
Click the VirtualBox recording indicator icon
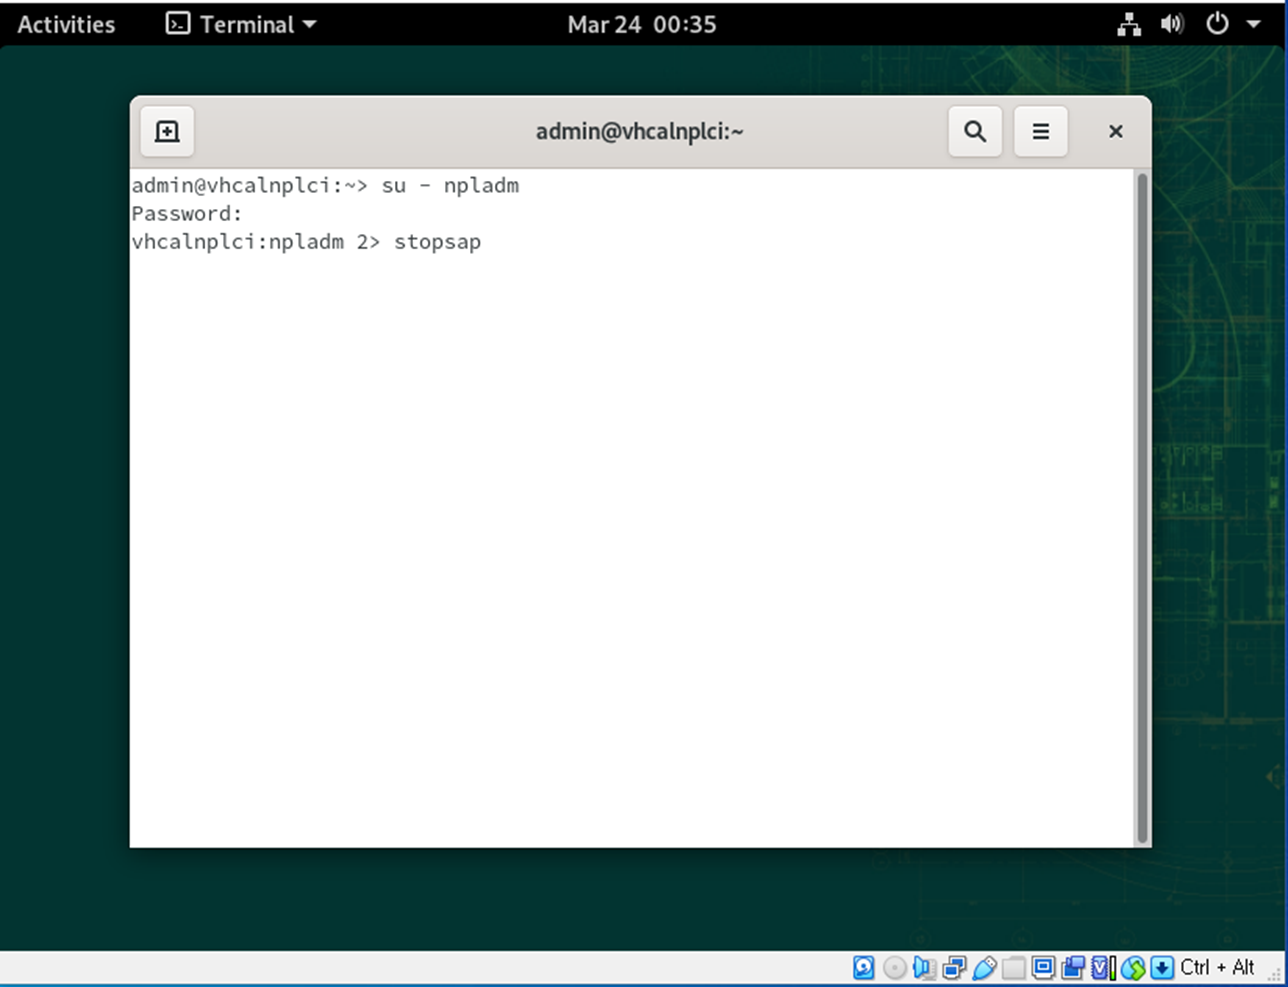coord(1073,967)
